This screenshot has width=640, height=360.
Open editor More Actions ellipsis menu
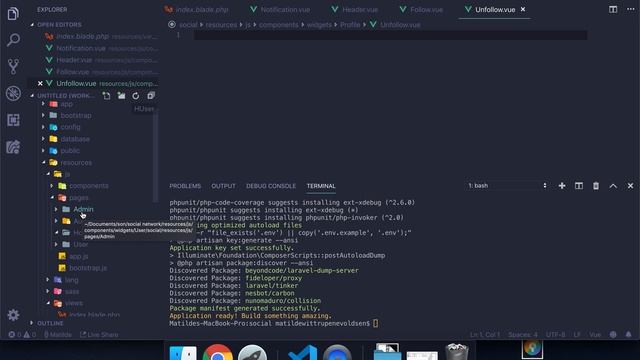coord(631,9)
